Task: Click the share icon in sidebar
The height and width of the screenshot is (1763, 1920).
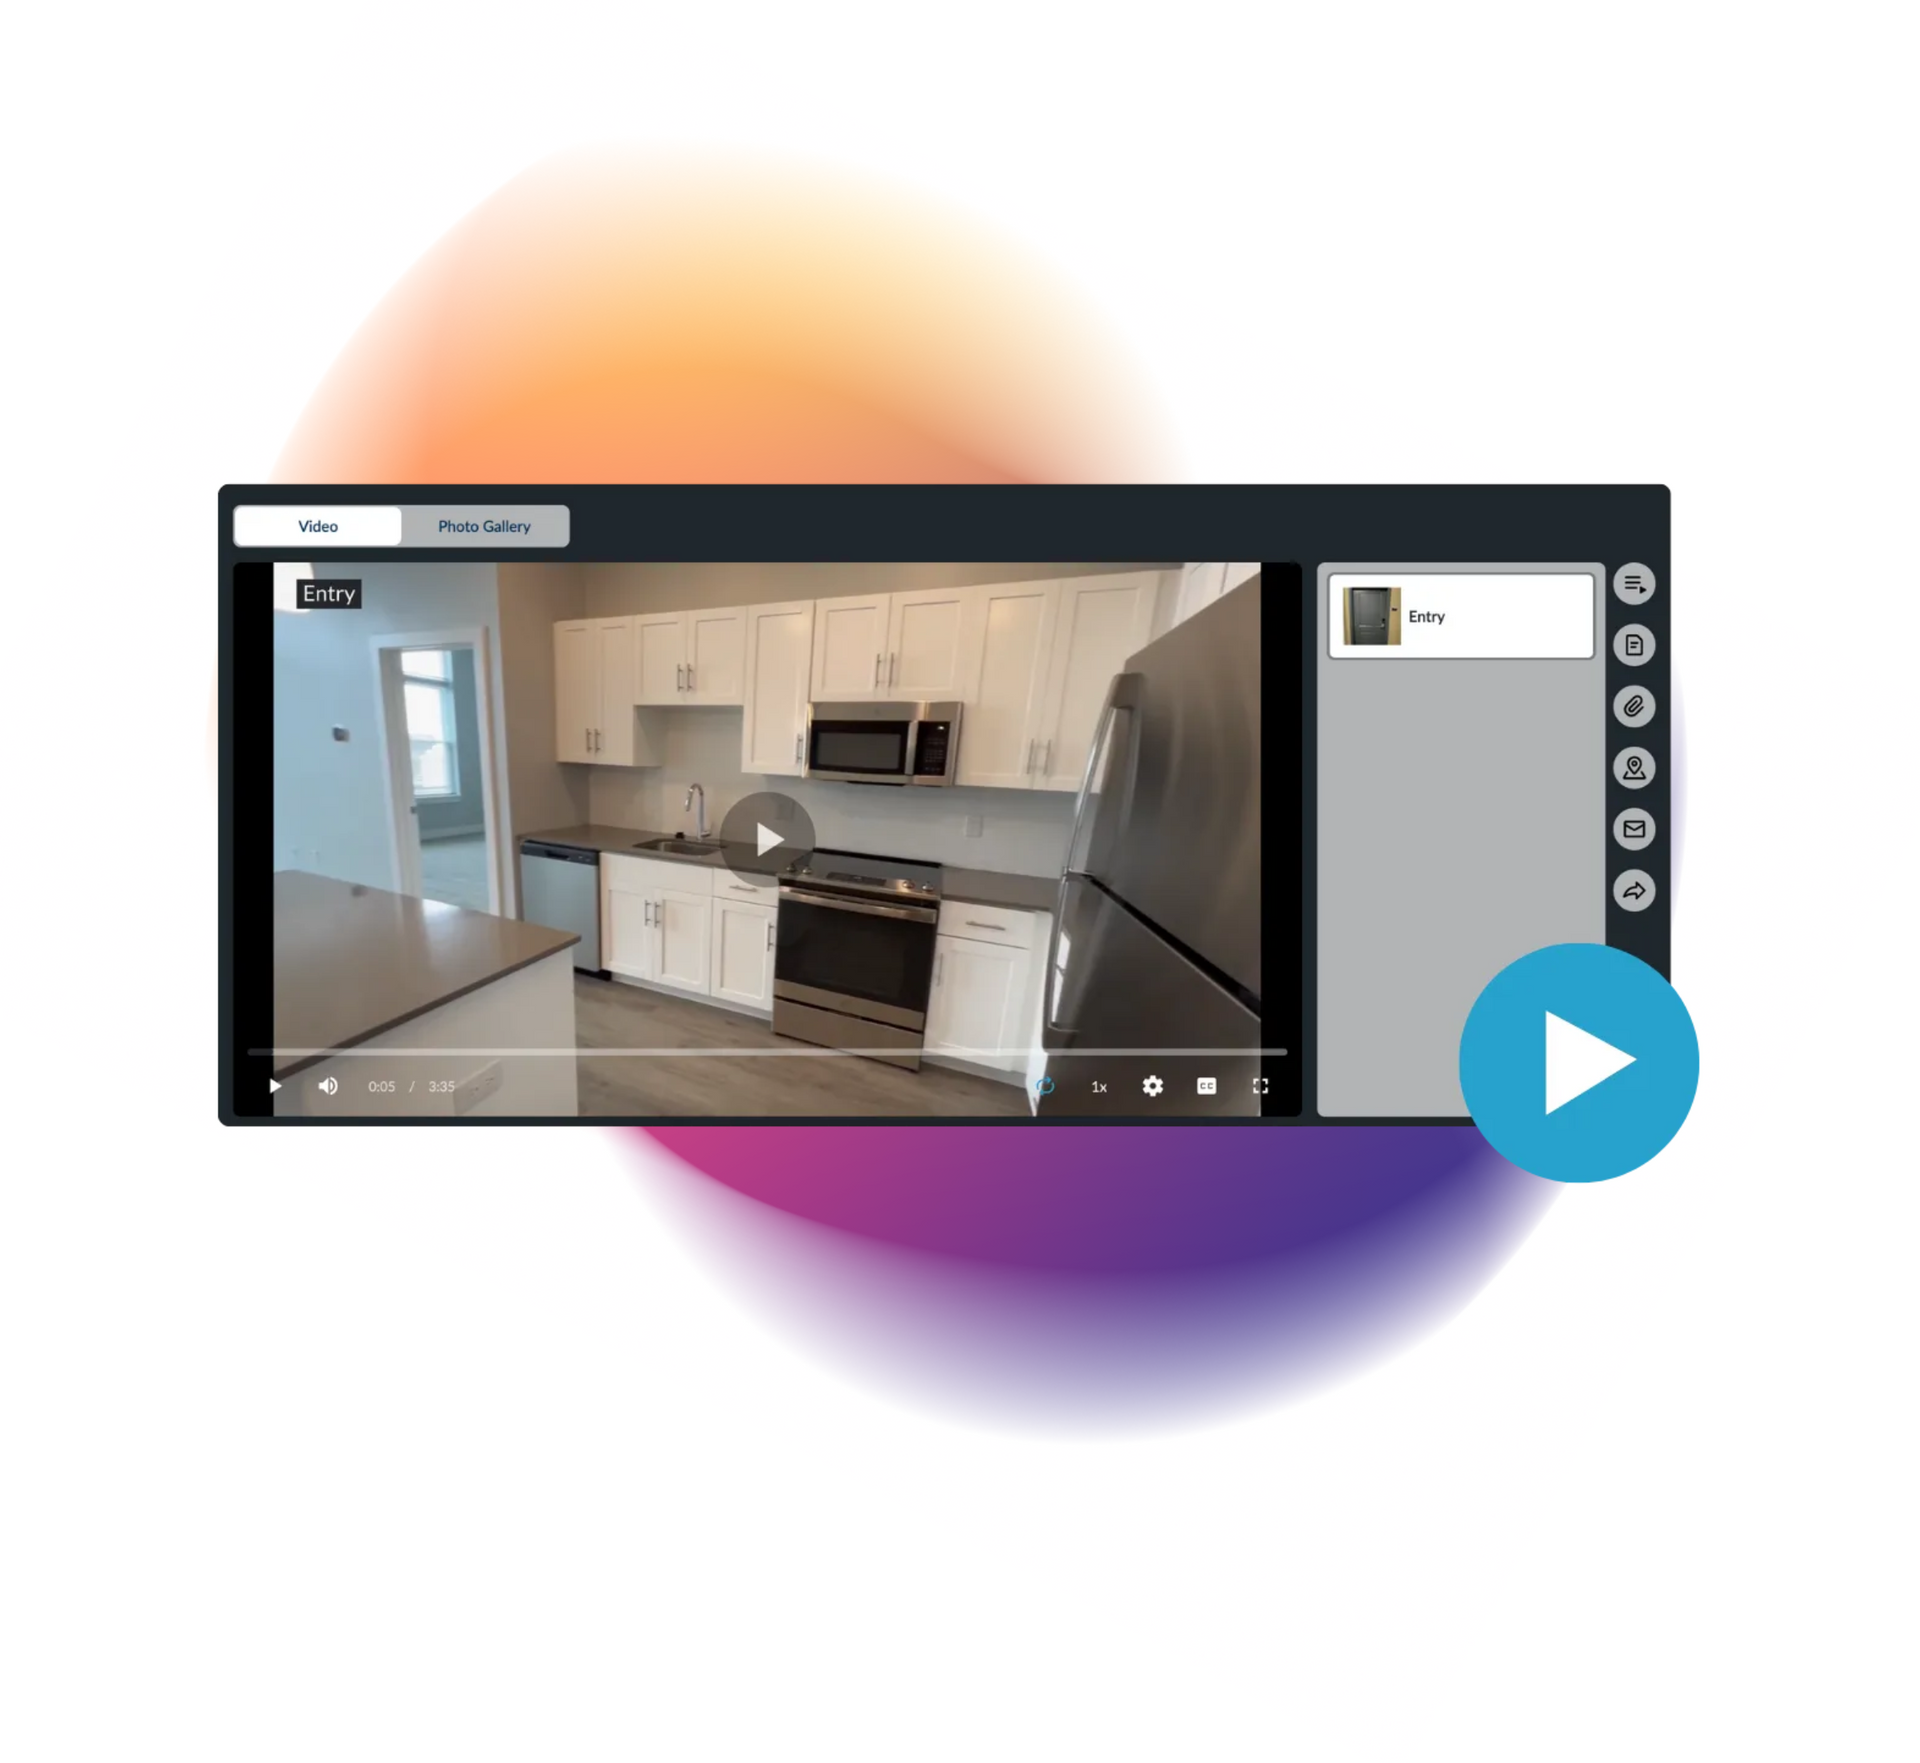Action: (x=1637, y=890)
